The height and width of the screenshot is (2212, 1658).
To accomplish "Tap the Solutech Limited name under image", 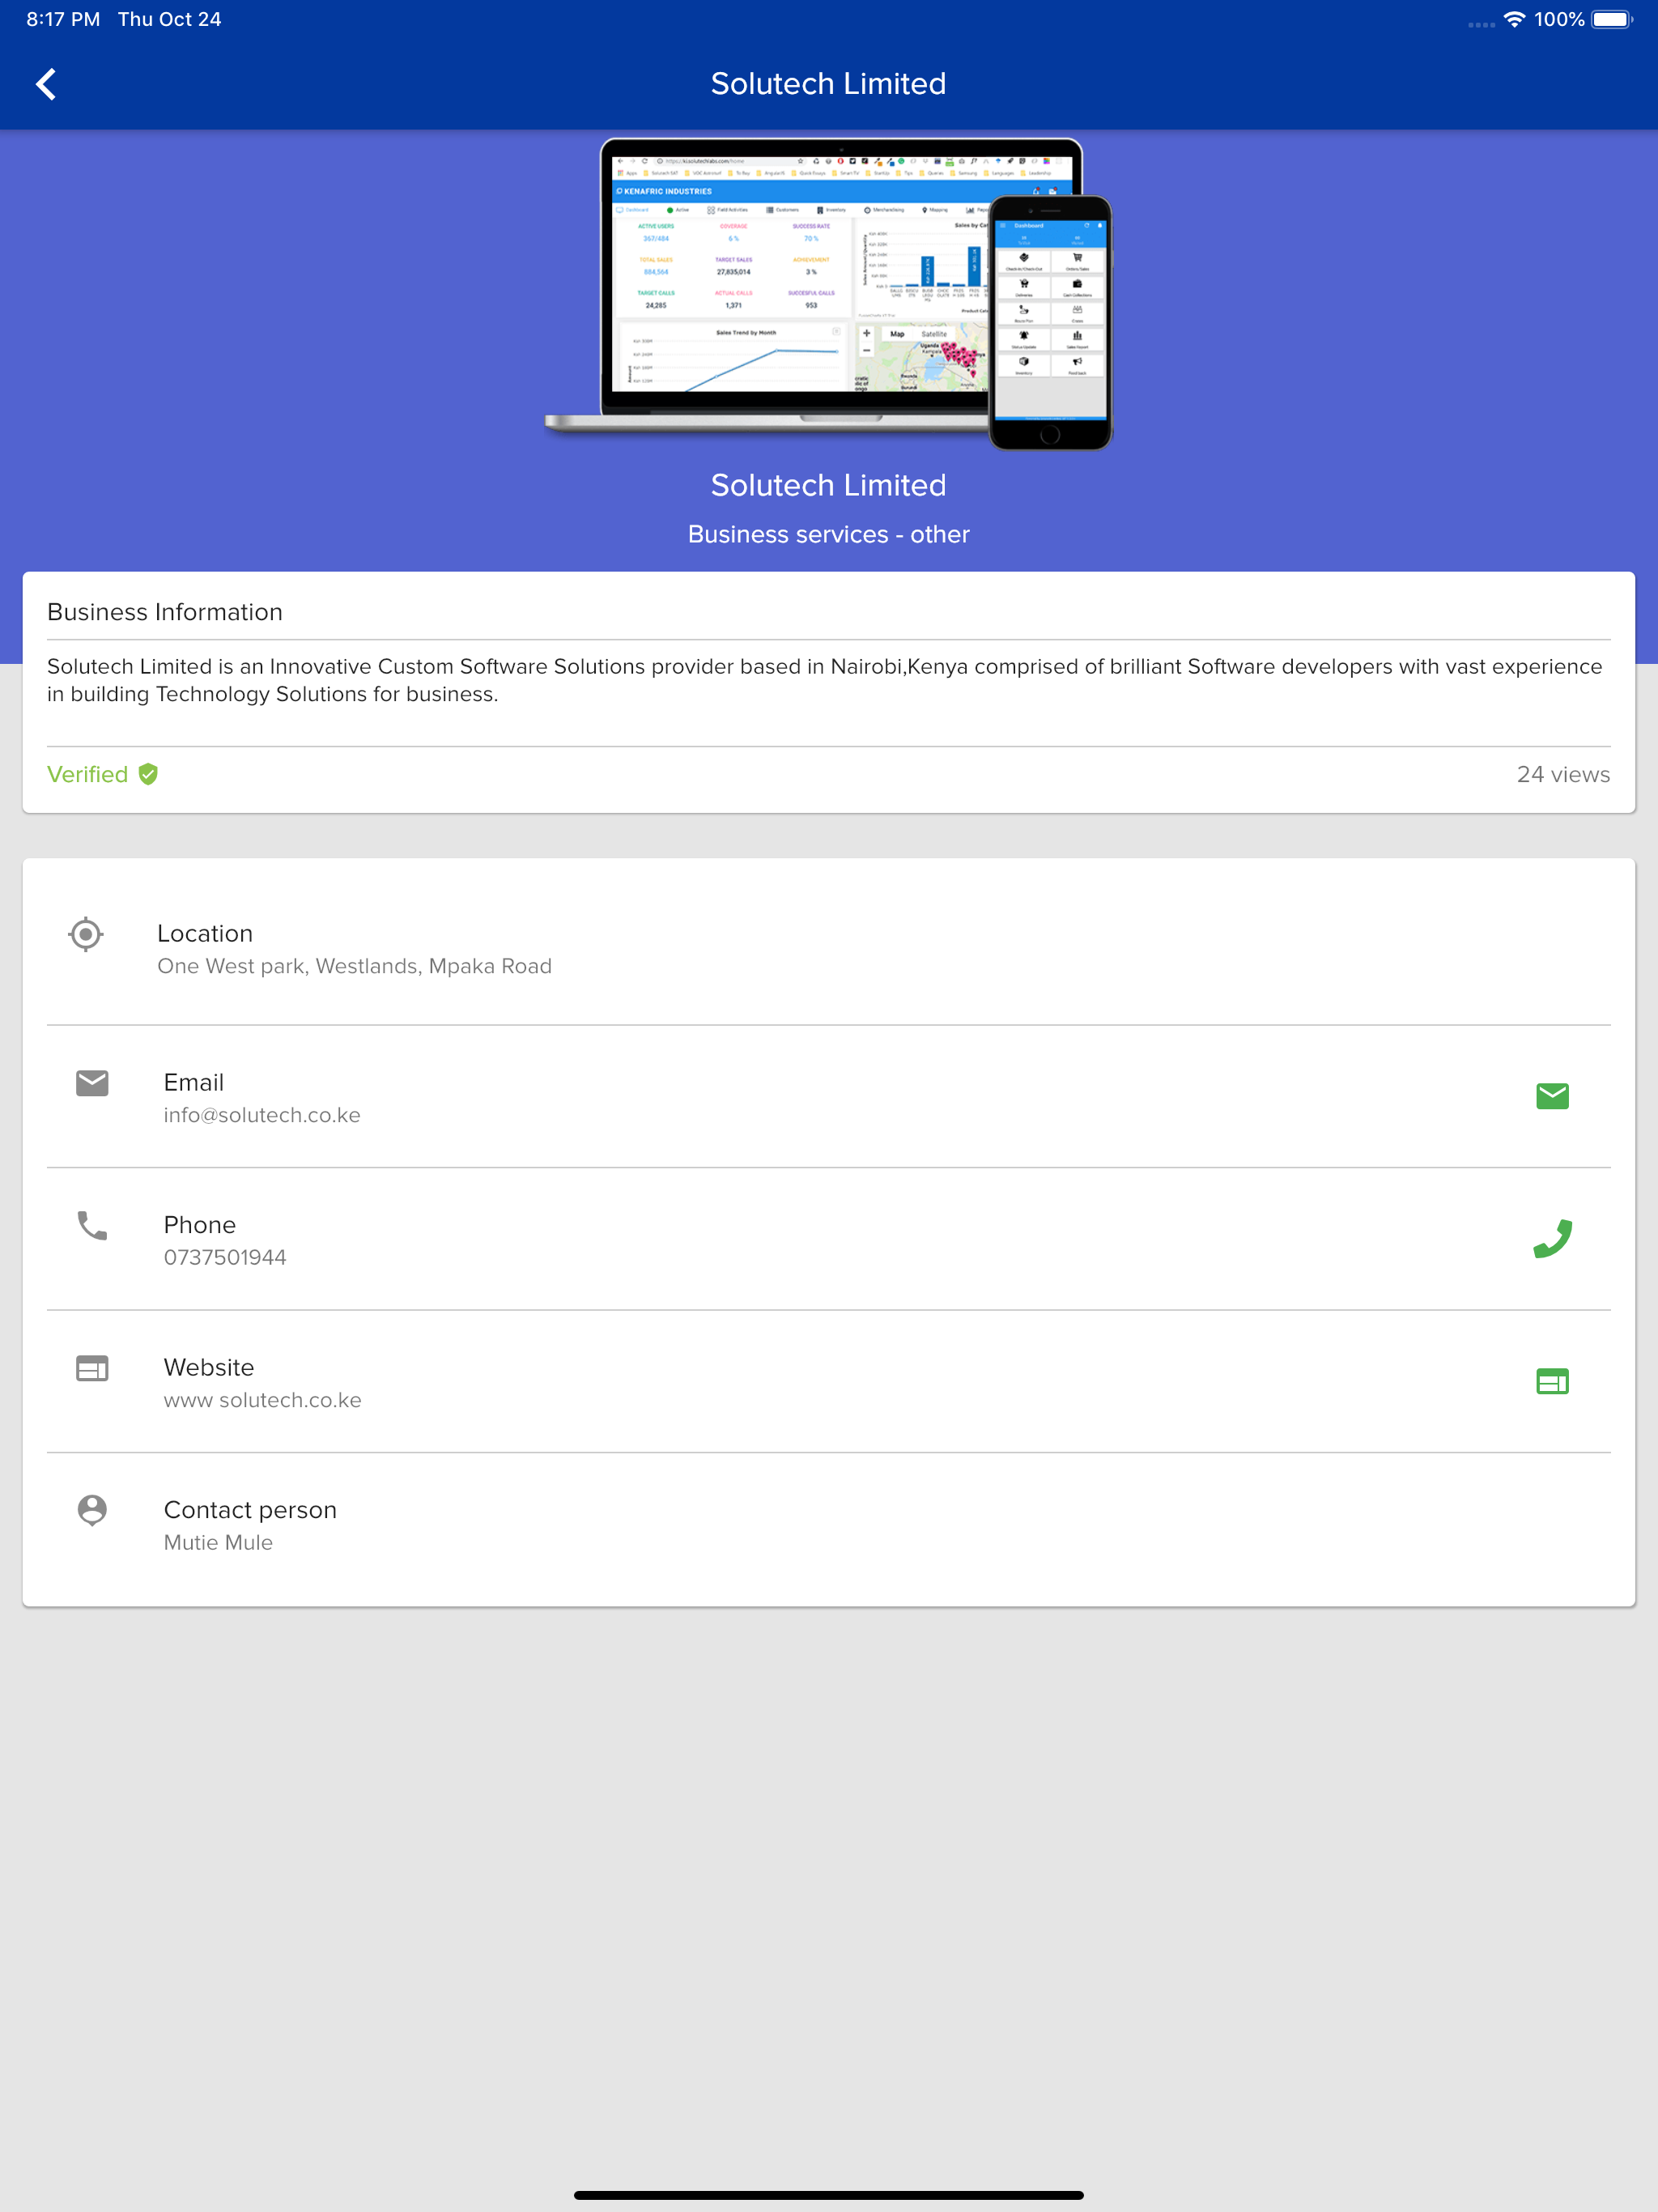I will (x=829, y=485).
